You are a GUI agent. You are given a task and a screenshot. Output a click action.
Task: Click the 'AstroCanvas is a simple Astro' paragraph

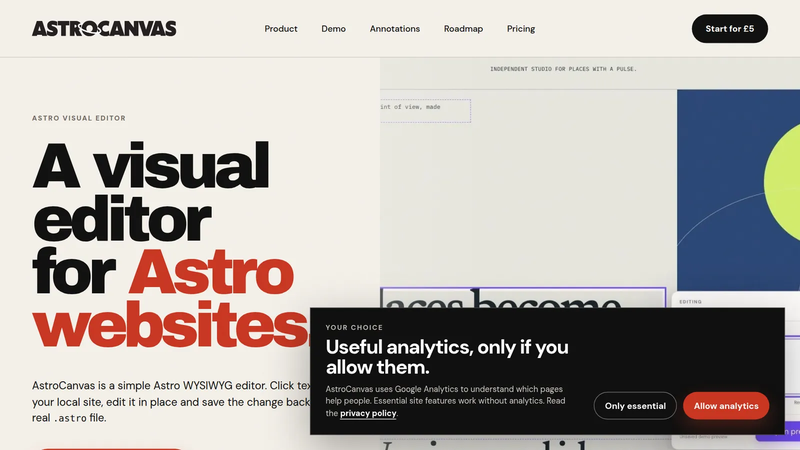coord(171,402)
